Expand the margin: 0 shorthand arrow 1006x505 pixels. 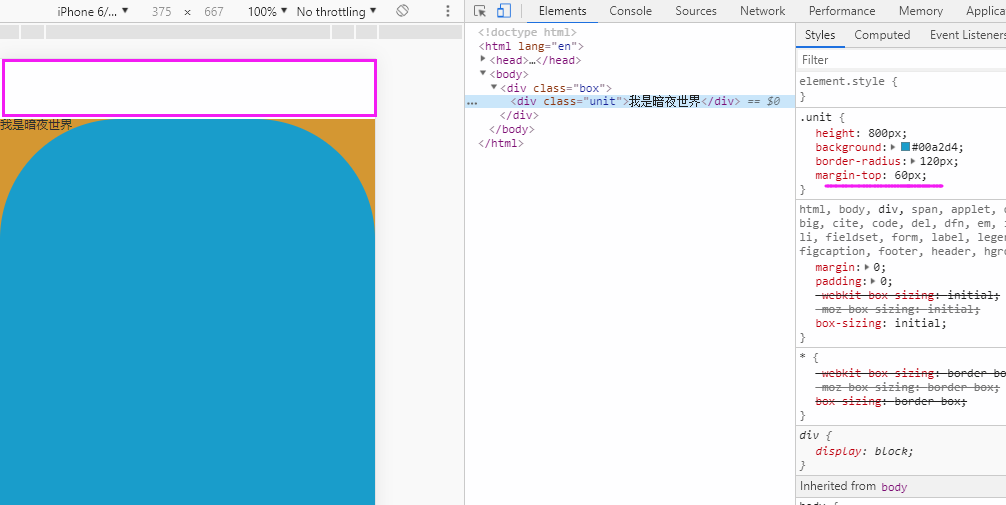pos(867,267)
